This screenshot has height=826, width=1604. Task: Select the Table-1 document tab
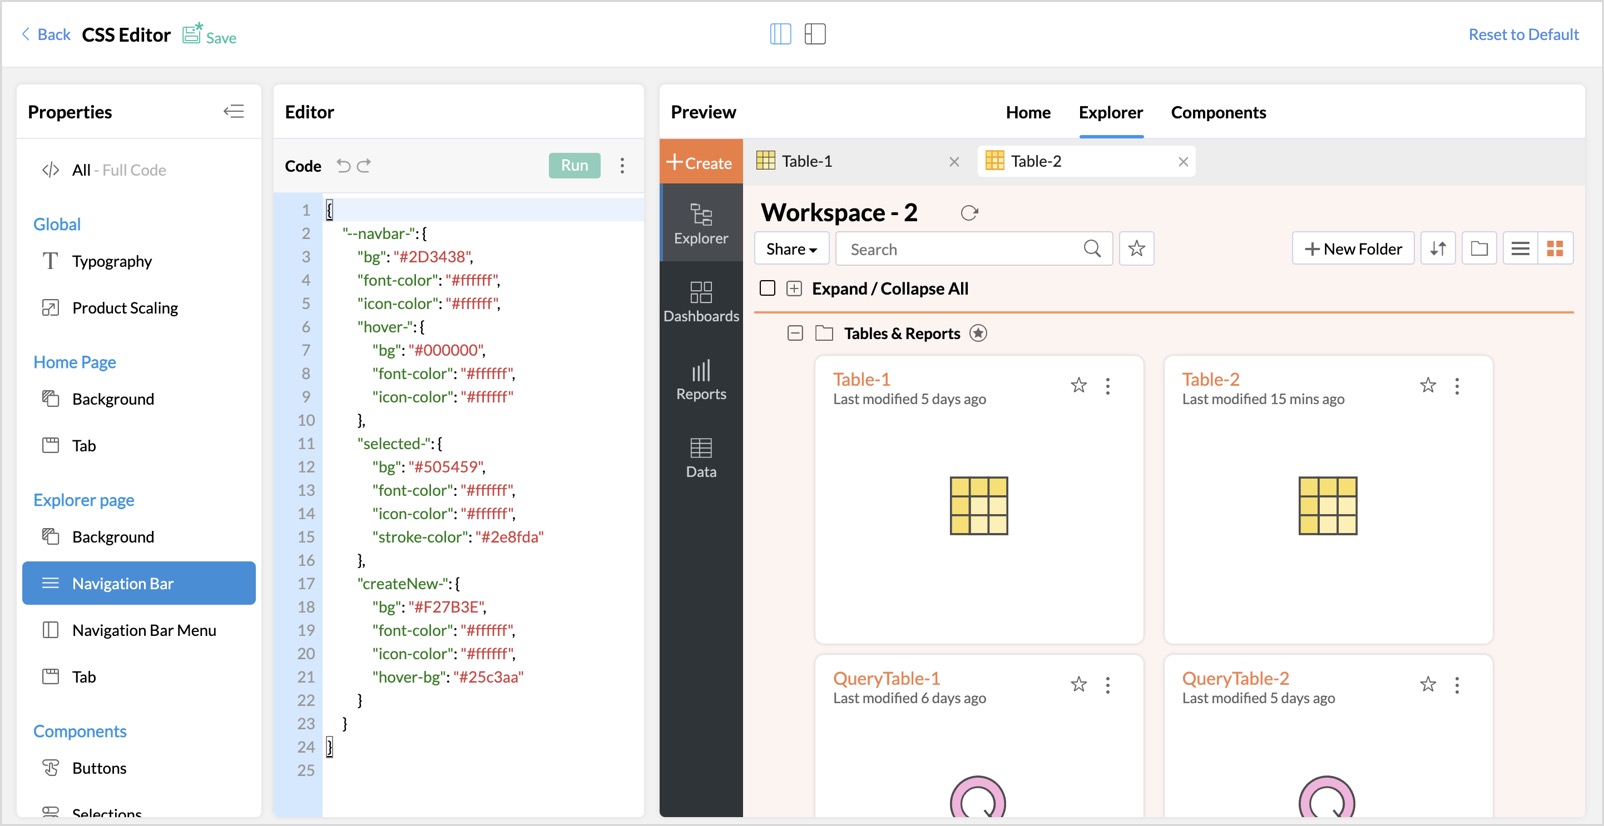pos(859,161)
